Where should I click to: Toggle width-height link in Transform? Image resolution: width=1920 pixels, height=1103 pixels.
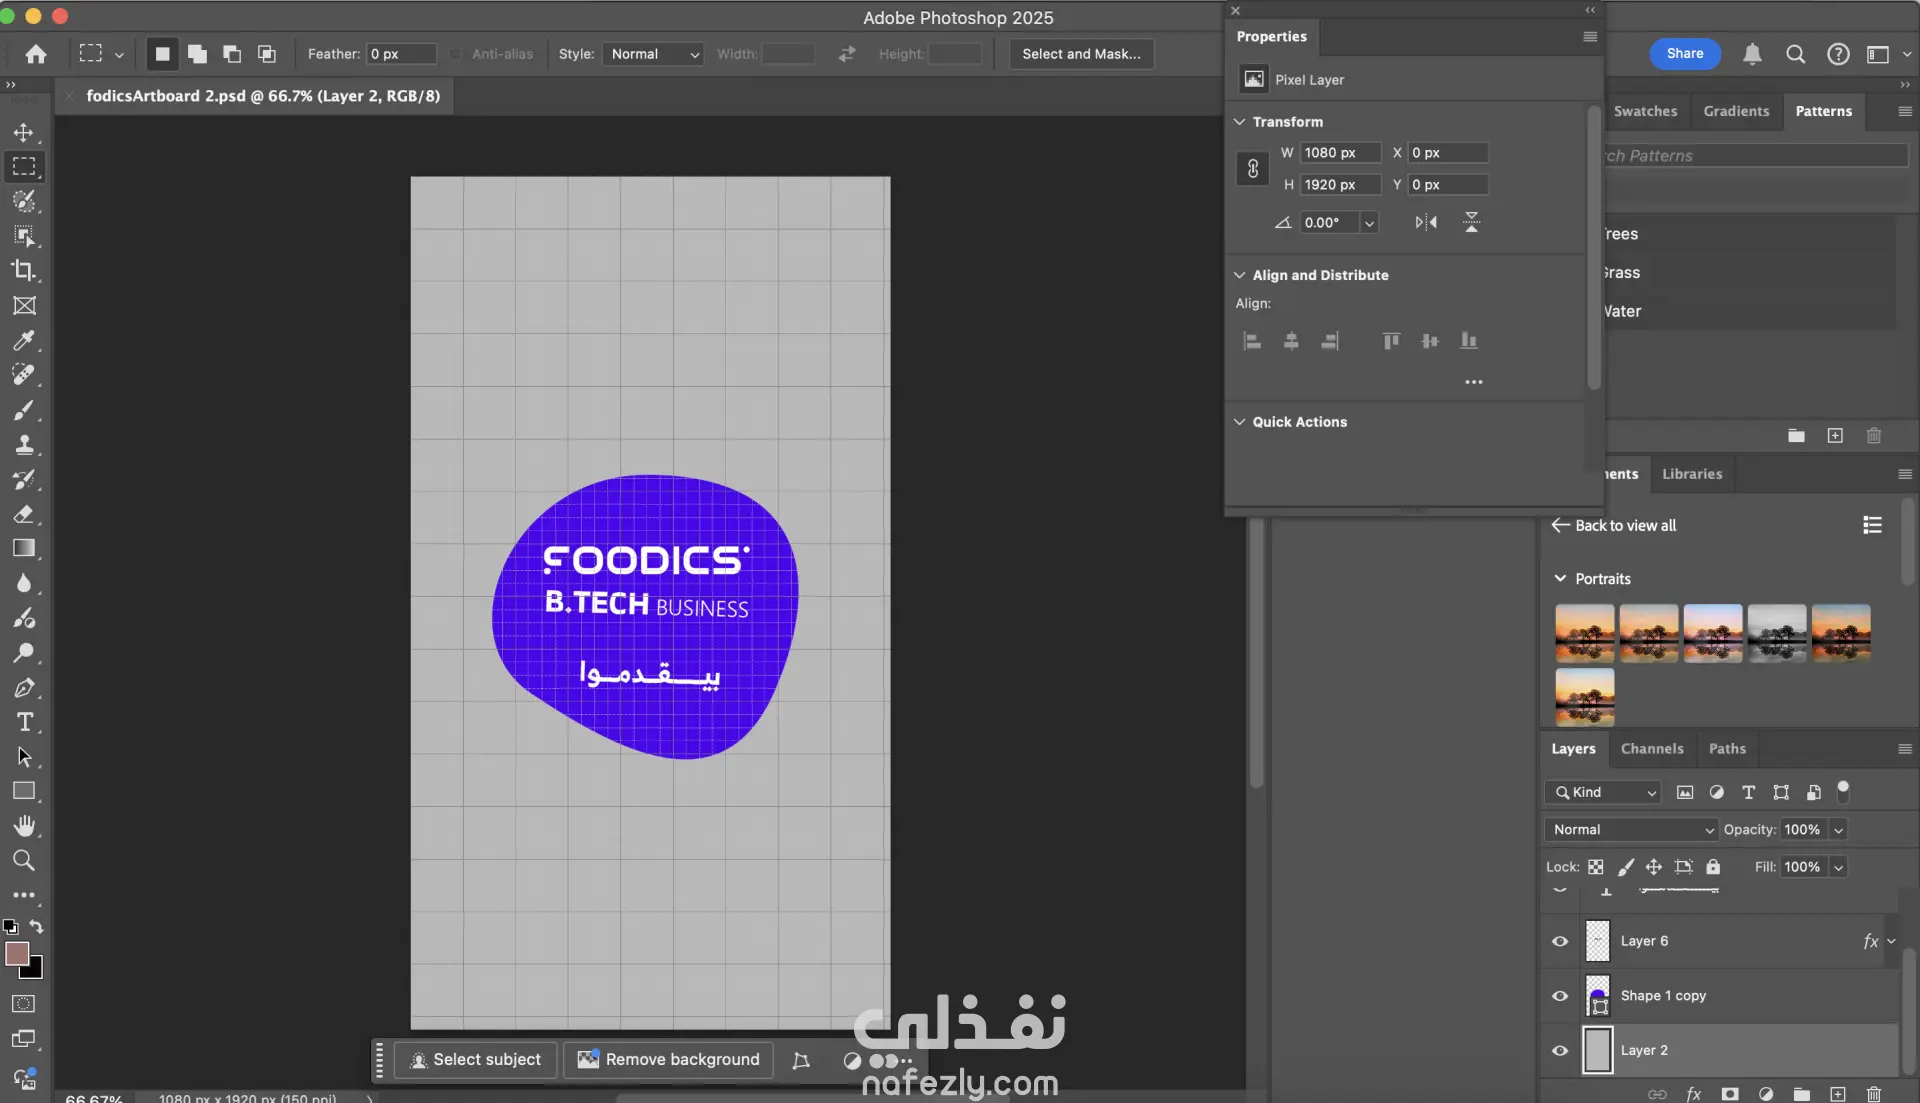(1253, 168)
